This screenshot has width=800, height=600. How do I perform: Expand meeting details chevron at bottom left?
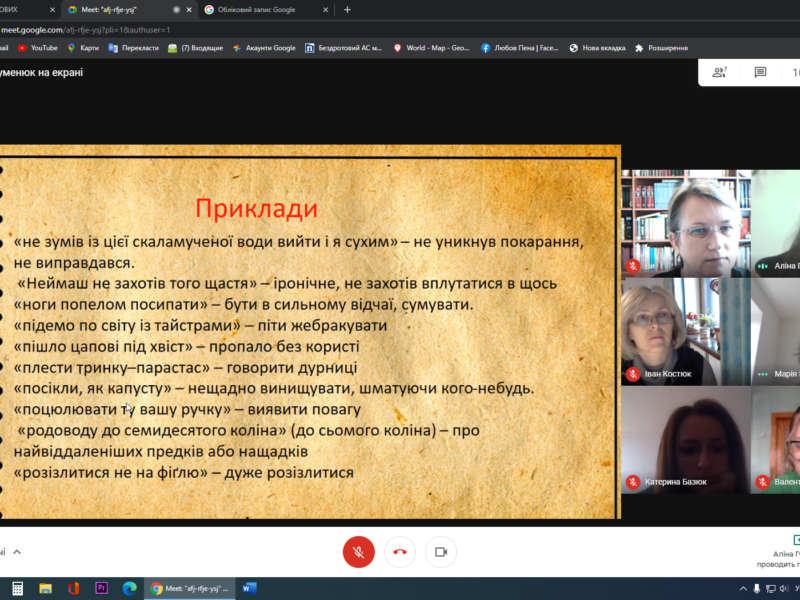coord(17,551)
